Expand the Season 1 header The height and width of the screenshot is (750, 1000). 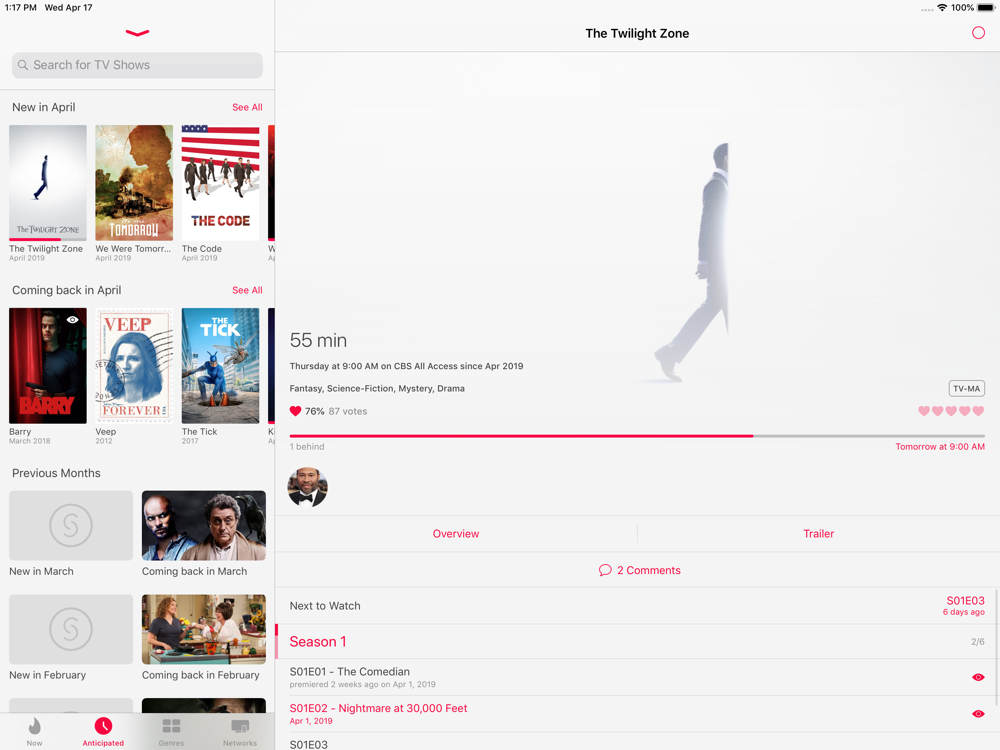[637, 642]
